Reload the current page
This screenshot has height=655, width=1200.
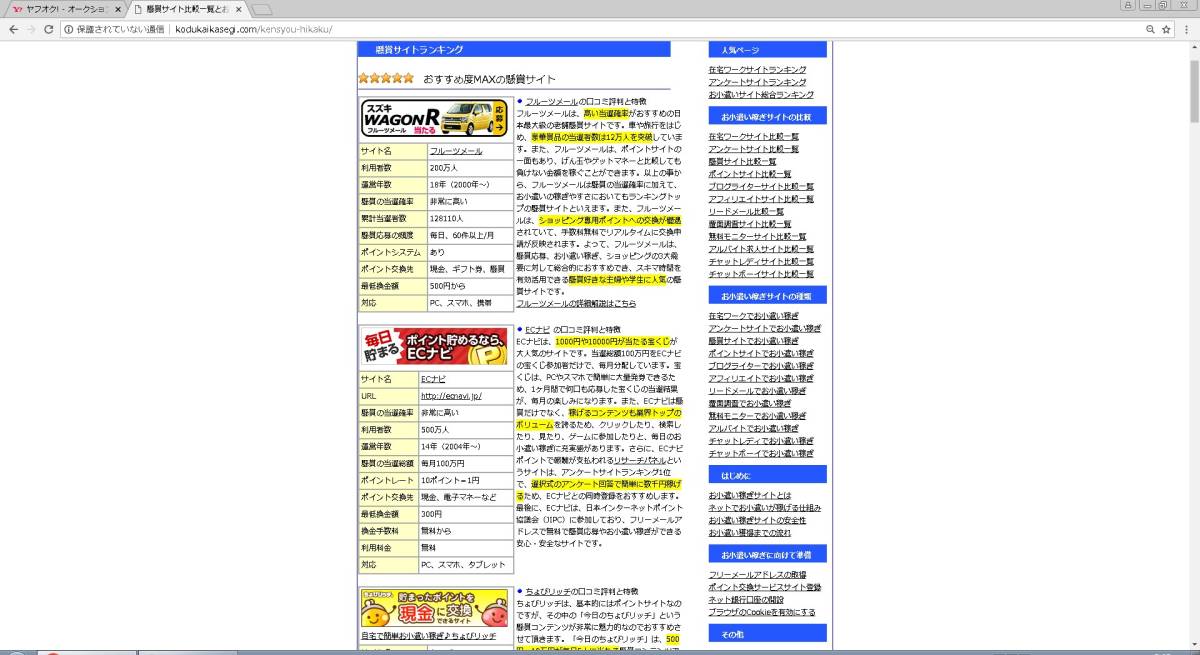[x=49, y=30]
